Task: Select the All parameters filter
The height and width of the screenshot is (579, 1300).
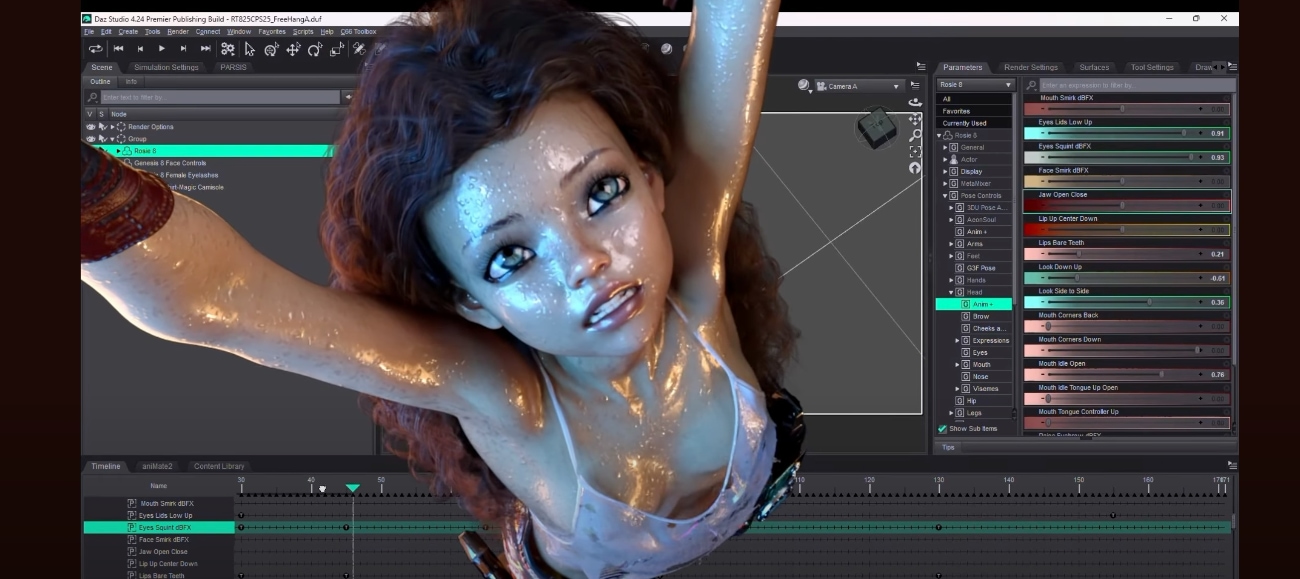Action: click(975, 99)
